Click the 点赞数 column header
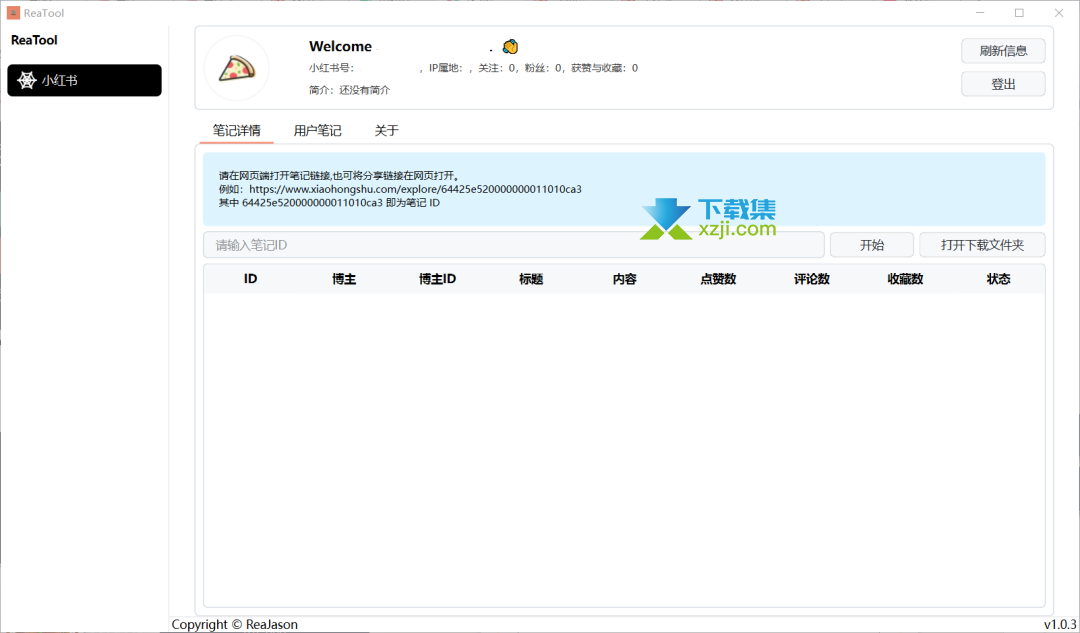The image size is (1080, 633). pyautogui.click(x=718, y=279)
